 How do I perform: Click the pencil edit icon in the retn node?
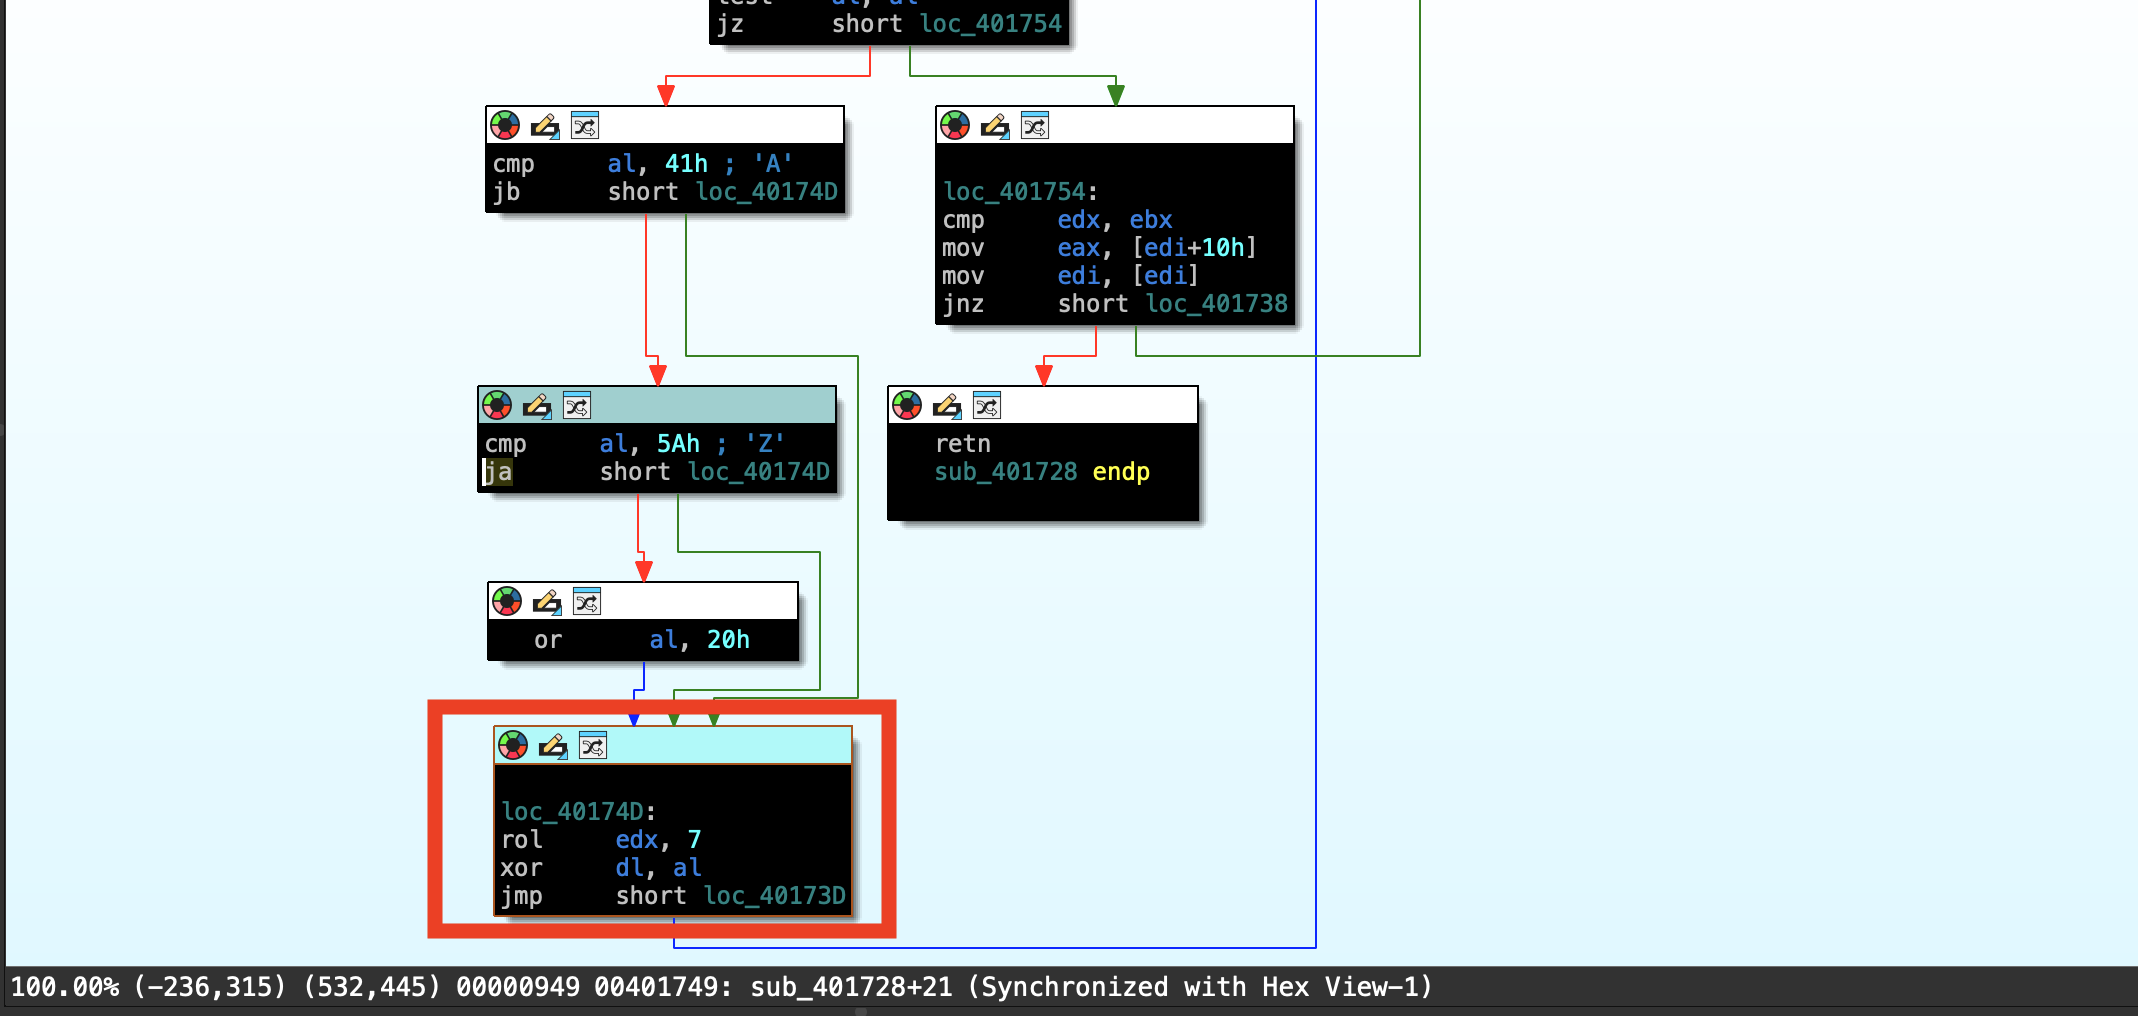point(947,405)
